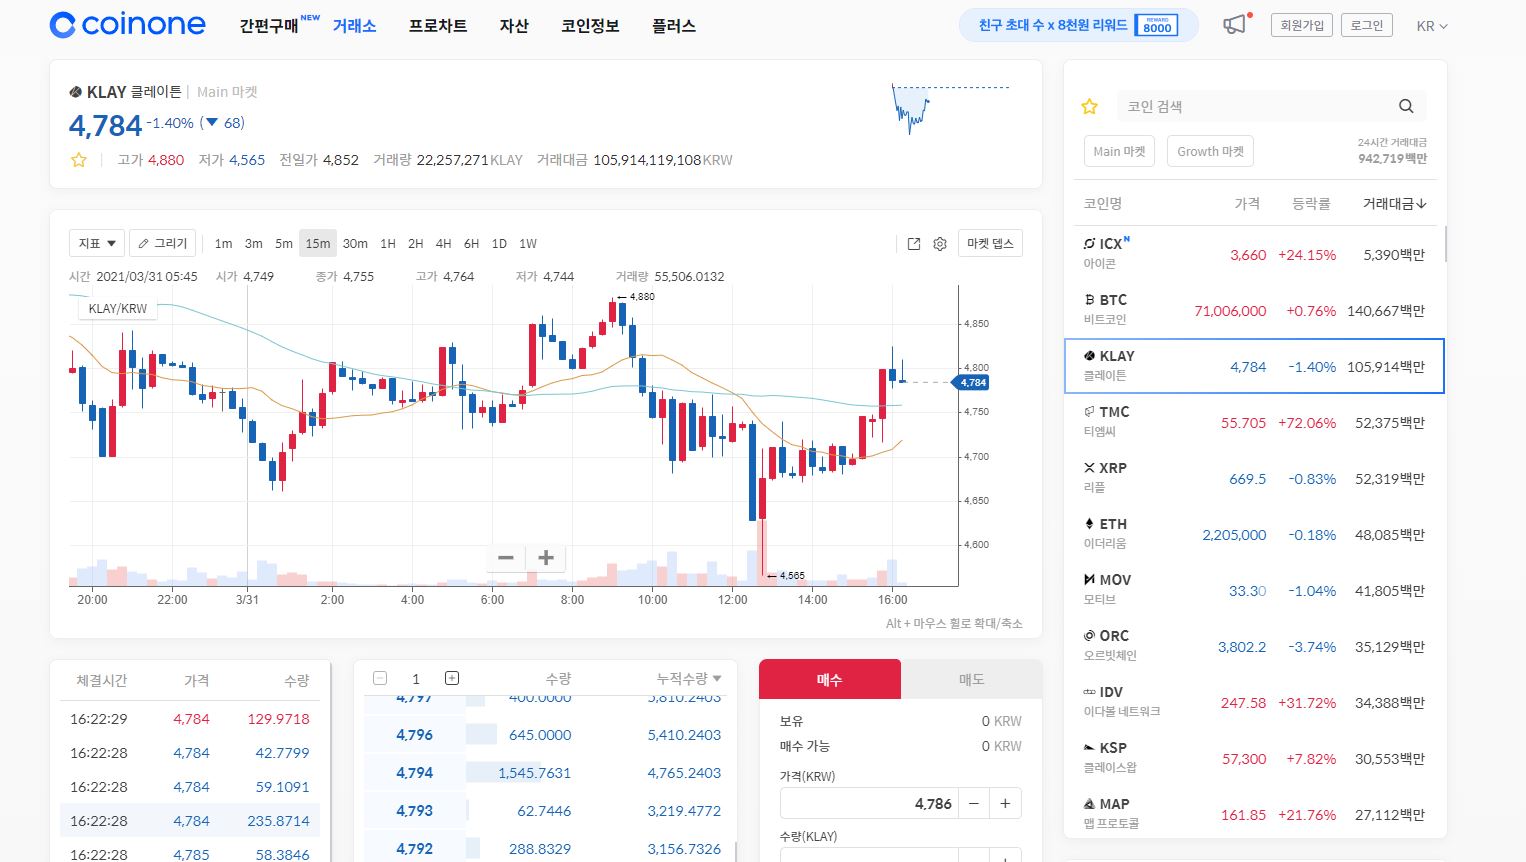Select the XRP coin row
This screenshot has height=862, width=1526.
point(1255,478)
